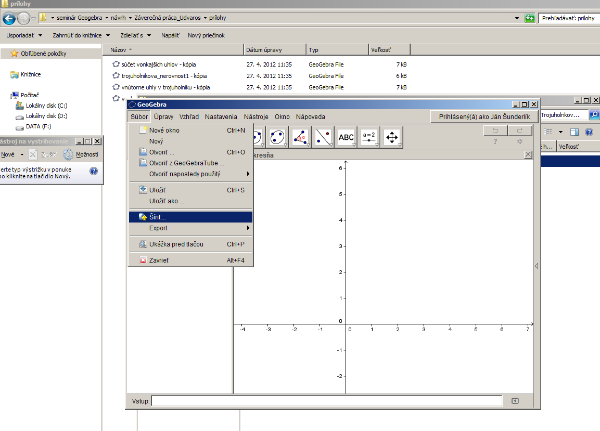
Task: Open the Nastavenia menu
Action: 221,117
